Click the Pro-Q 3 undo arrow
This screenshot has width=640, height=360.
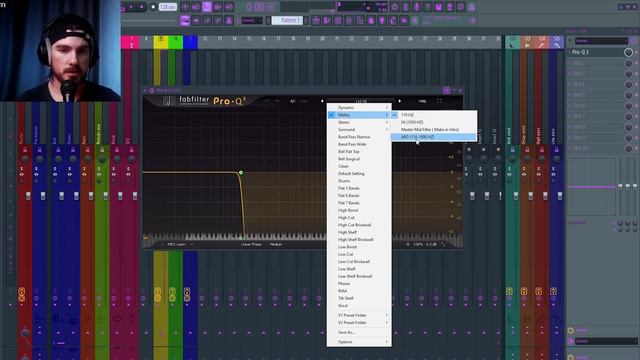(x=267, y=101)
